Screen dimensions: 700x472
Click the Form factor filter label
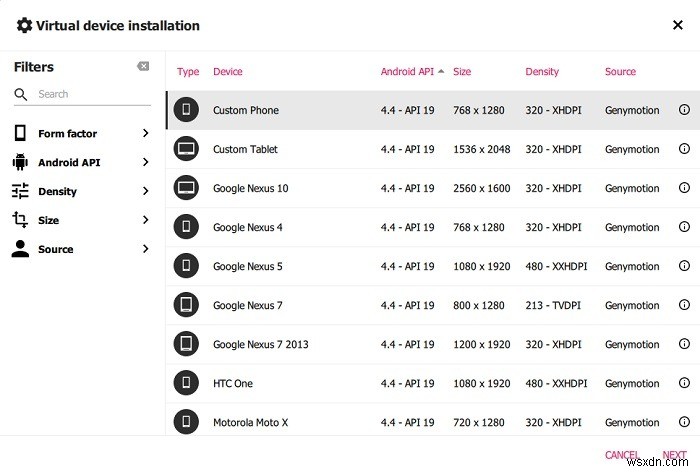(x=67, y=134)
